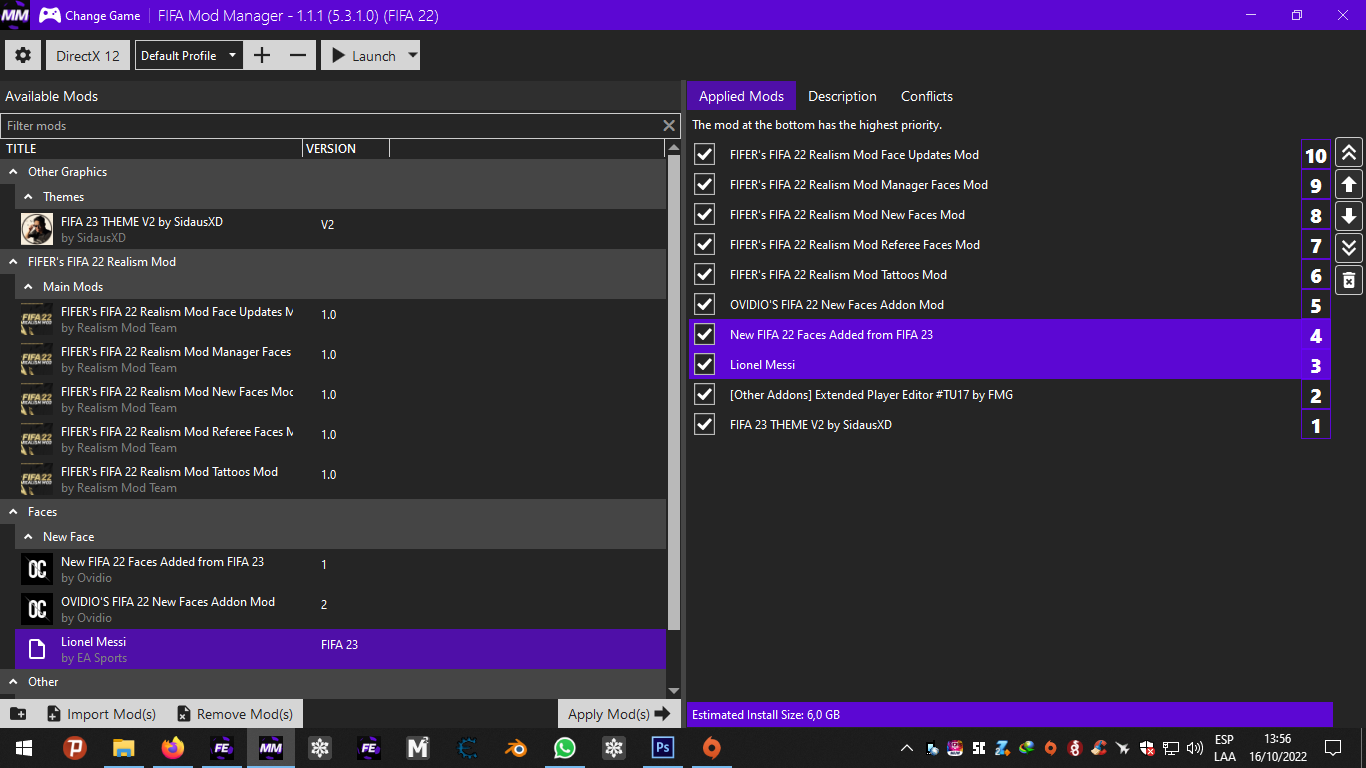Move selected mod up one position
Screen dimensions: 1366x768
click(x=1349, y=185)
